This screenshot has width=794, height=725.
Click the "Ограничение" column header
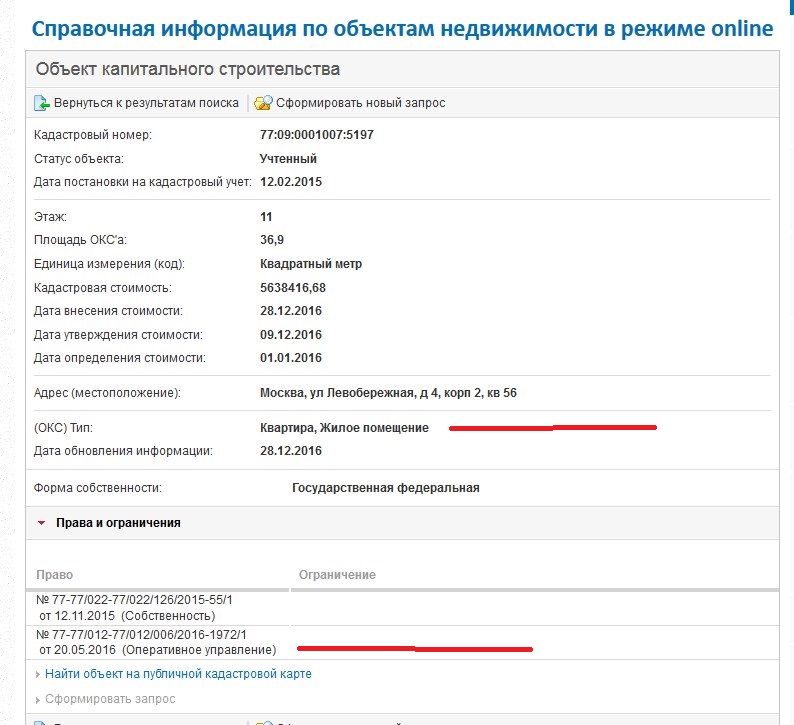pos(337,575)
